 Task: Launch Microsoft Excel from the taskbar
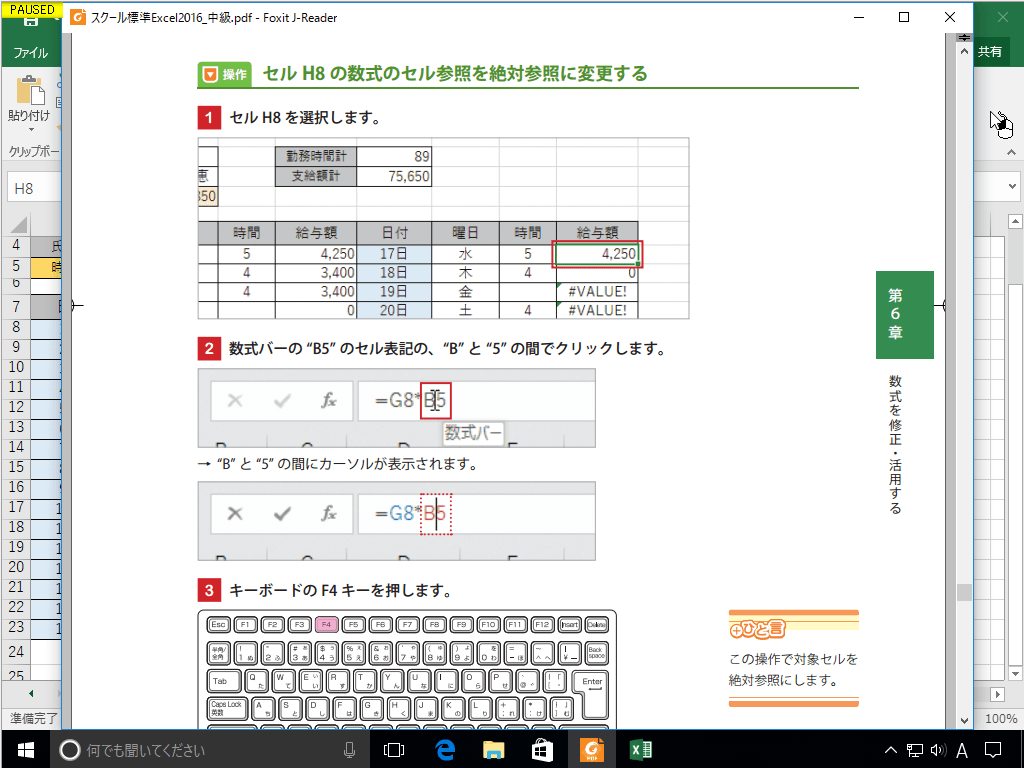640,749
